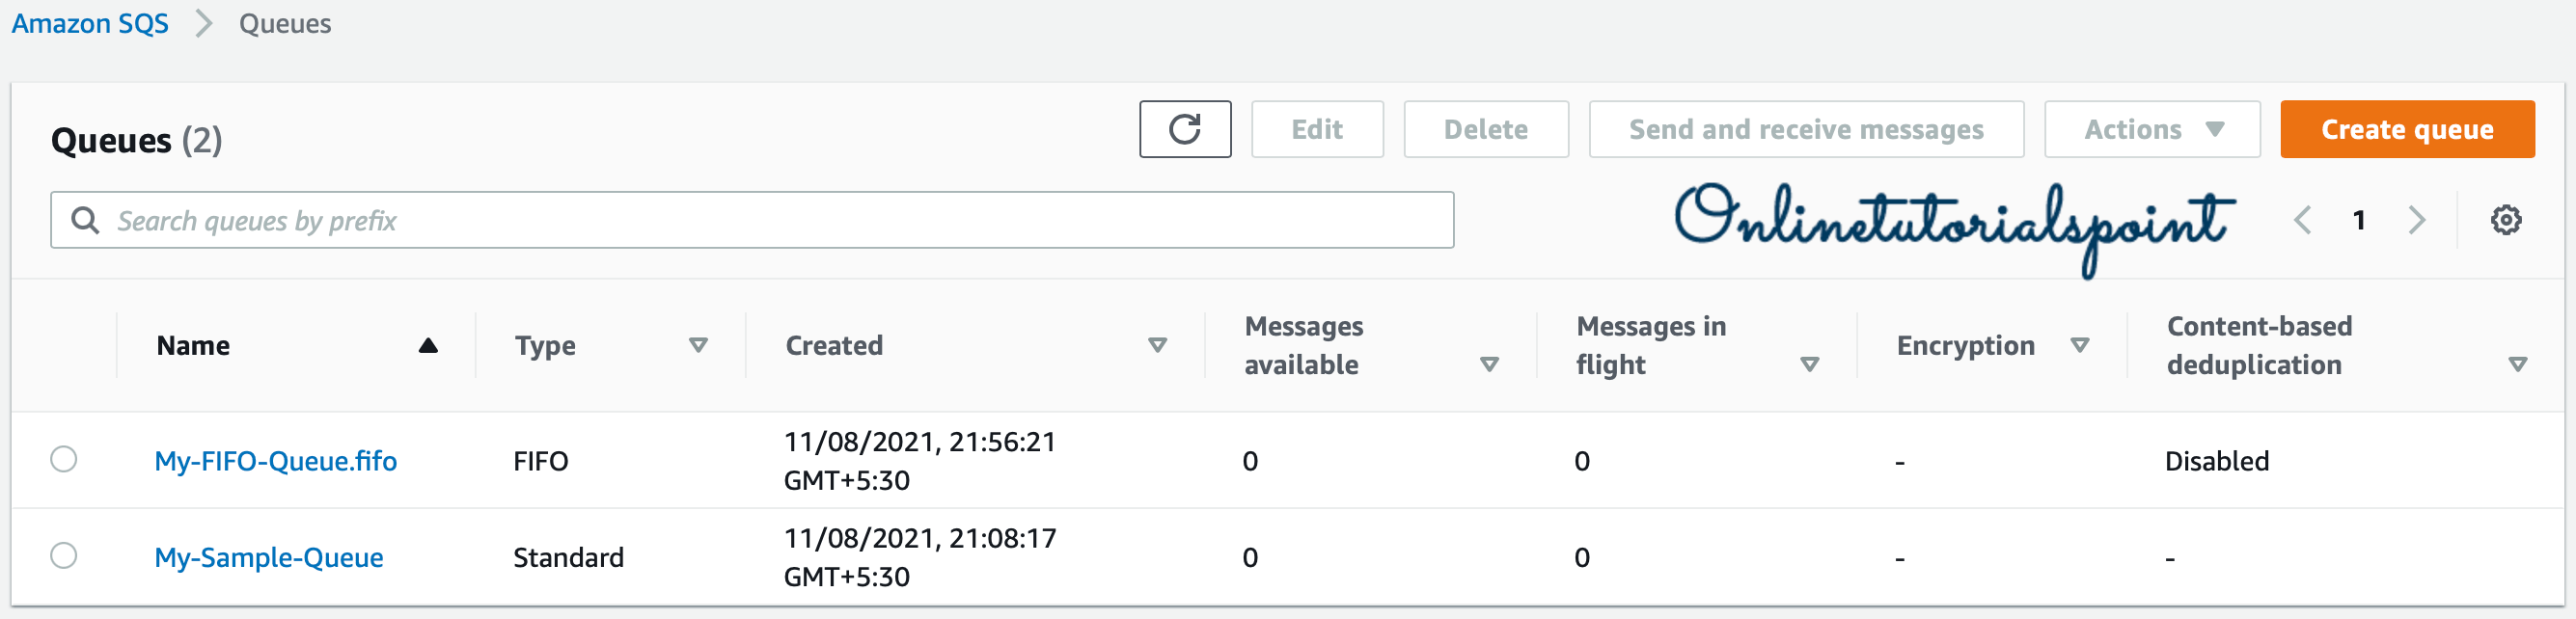Open the Actions dropdown menu

click(2151, 129)
